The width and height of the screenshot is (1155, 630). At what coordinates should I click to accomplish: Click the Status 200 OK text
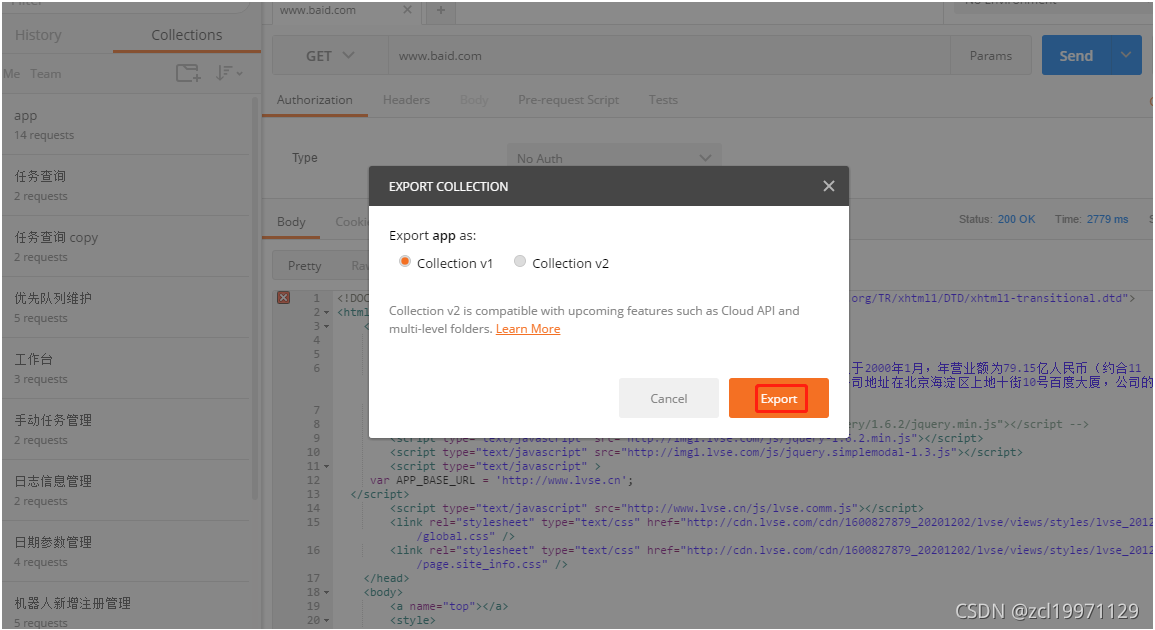tap(997, 220)
